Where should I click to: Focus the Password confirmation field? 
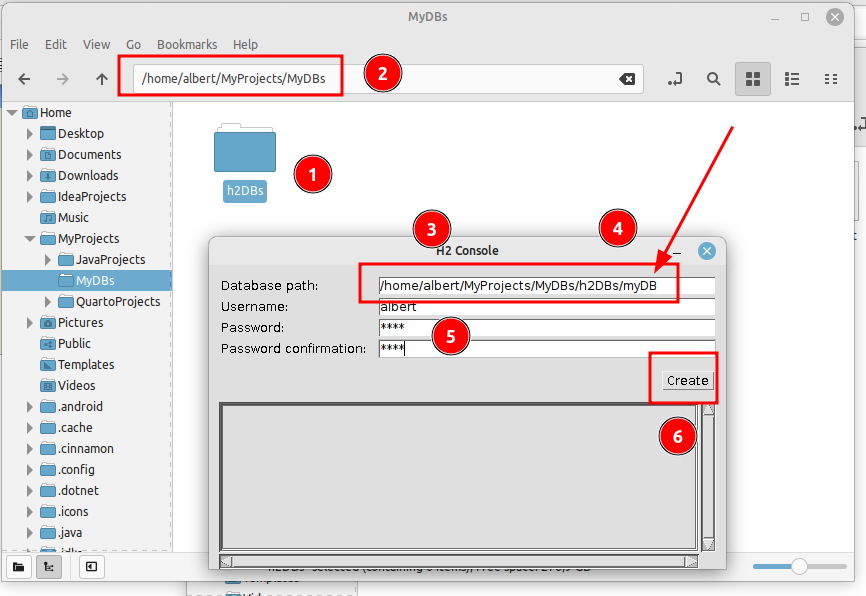547,349
